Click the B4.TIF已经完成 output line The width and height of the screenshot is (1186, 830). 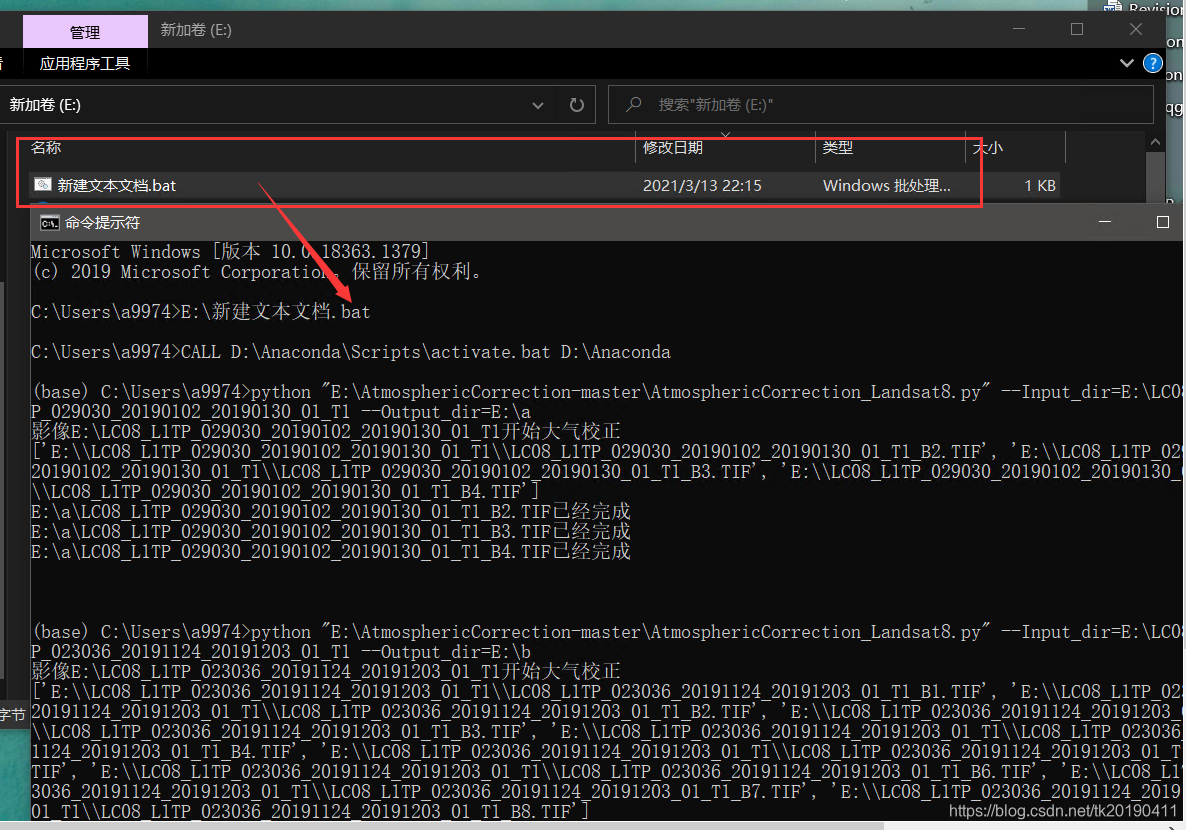(331, 552)
